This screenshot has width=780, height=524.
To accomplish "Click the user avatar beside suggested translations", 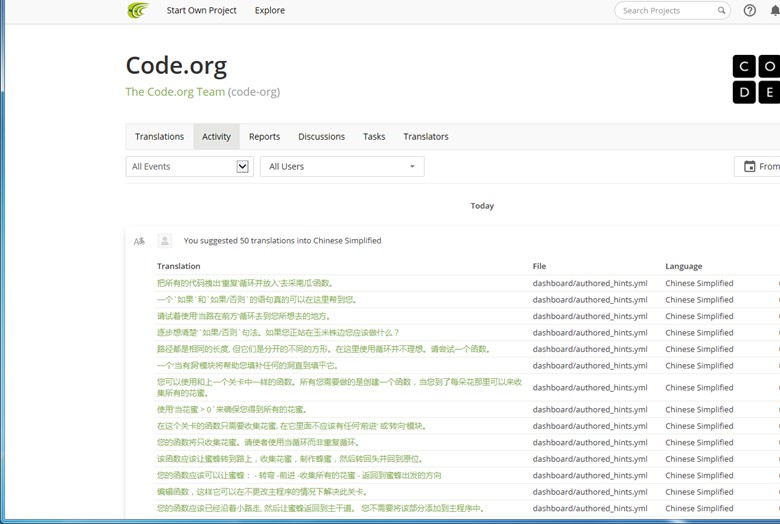I will (x=165, y=241).
